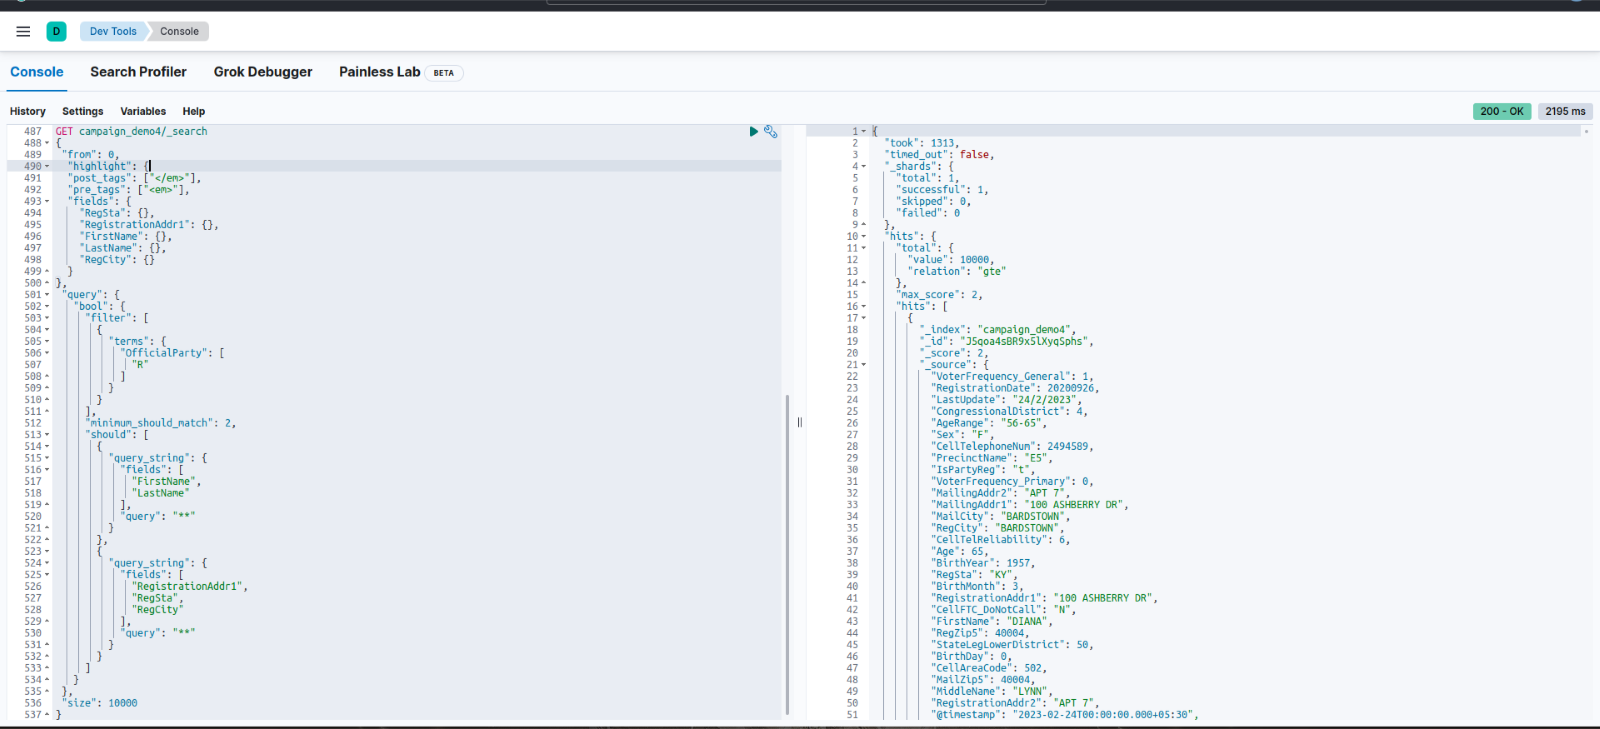This screenshot has width=1600, height=729.
Task: Click the "post_tags" line in the request
Action: tap(135, 178)
